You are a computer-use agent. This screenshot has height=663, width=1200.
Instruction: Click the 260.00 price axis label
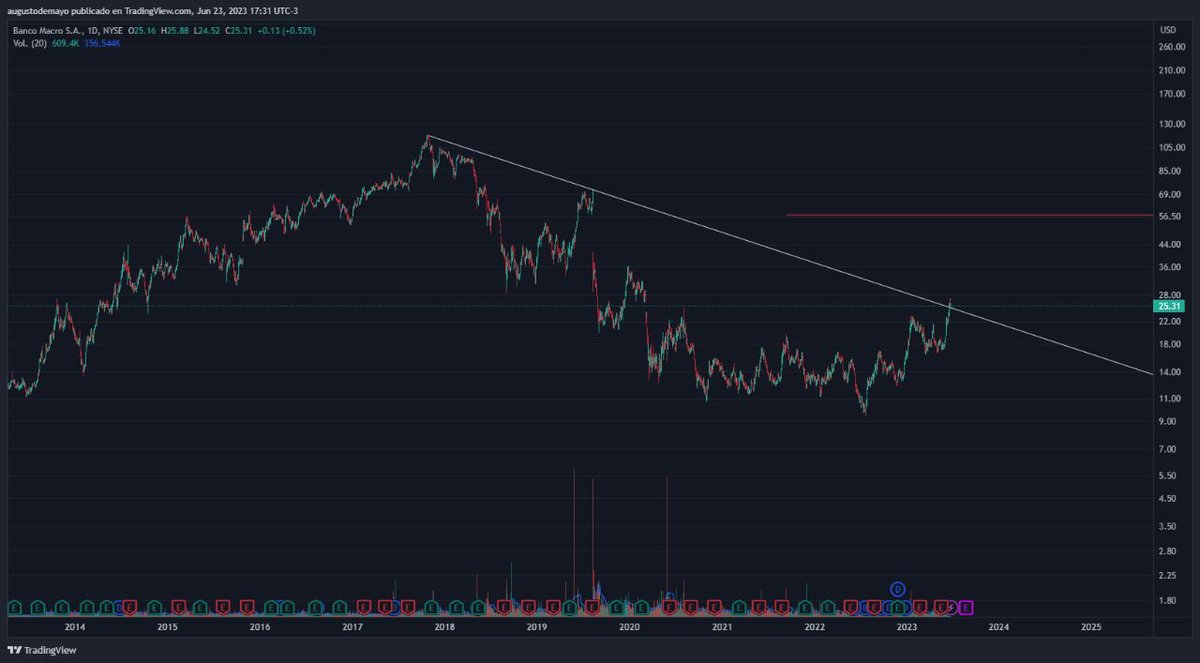coord(1172,46)
